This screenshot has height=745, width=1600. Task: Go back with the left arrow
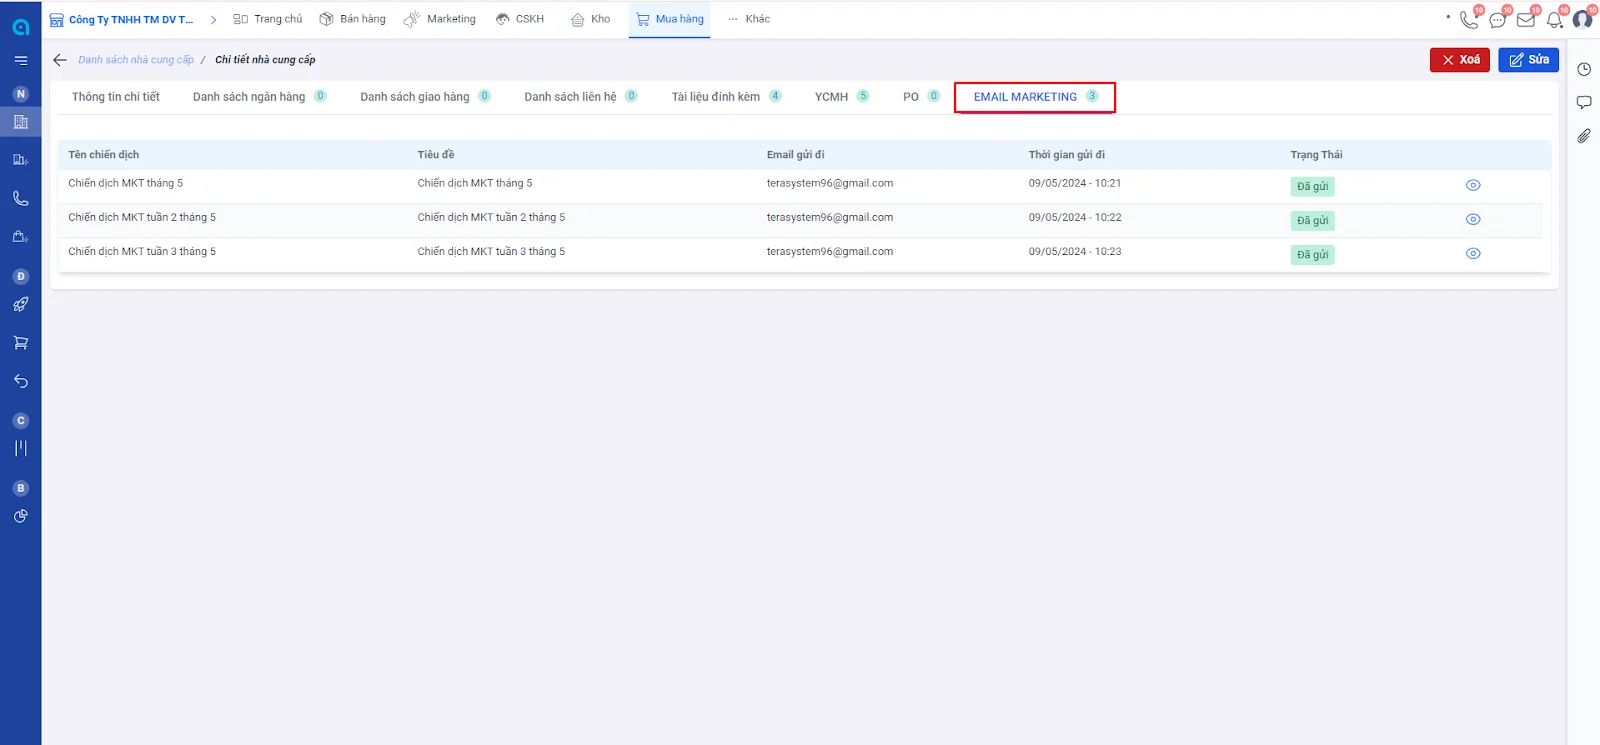(60, 60)
